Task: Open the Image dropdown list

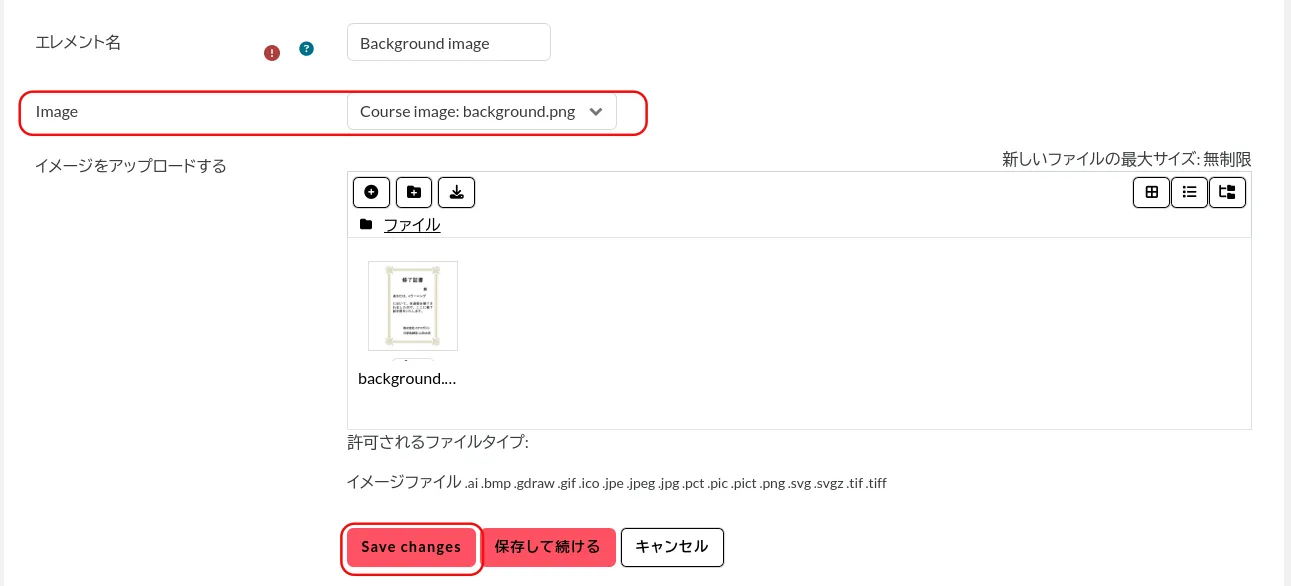Action: (x=468, y=112)
